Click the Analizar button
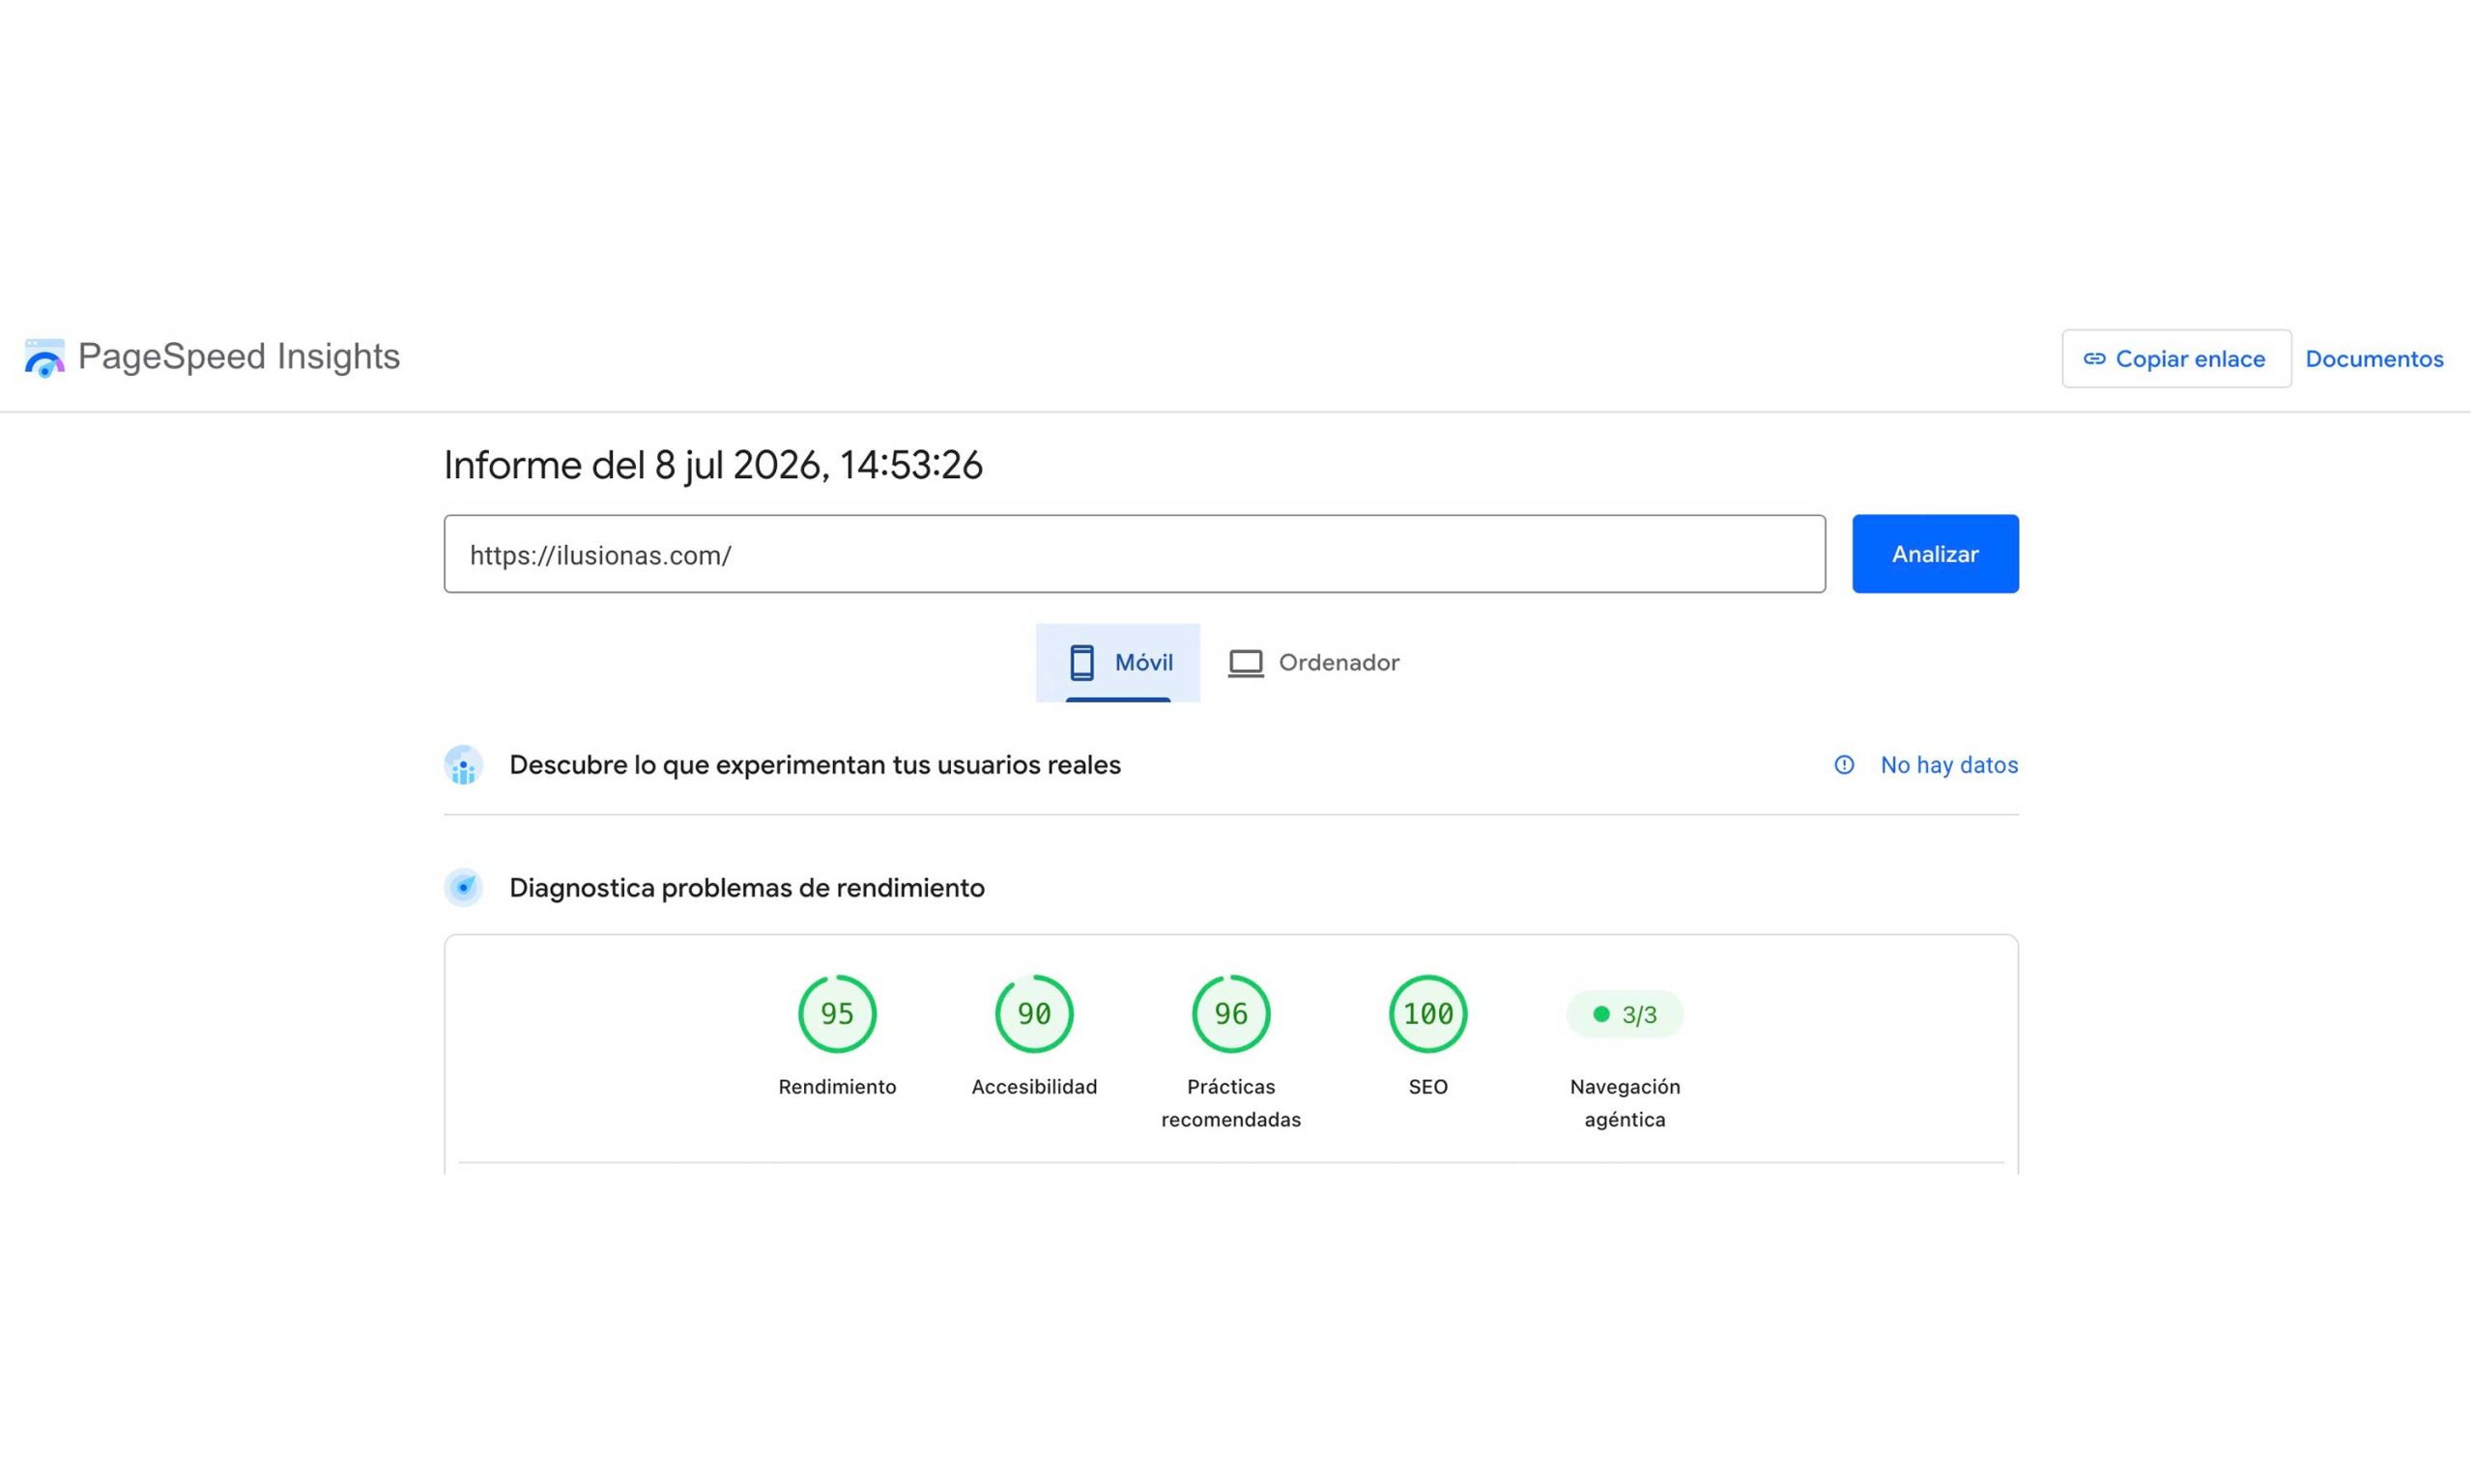The image size is (2474, 1484). pos(1937,554)
